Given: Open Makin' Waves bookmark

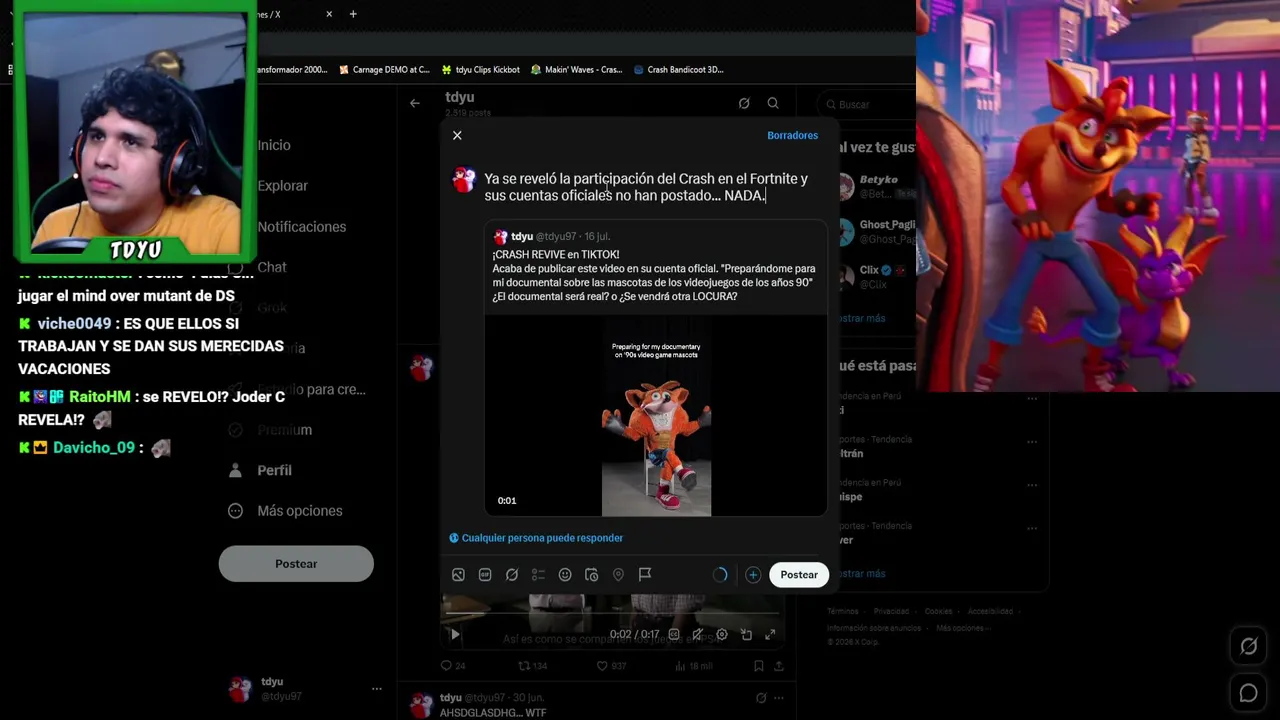Looking at the screenshot, I should tap(577, 70).
